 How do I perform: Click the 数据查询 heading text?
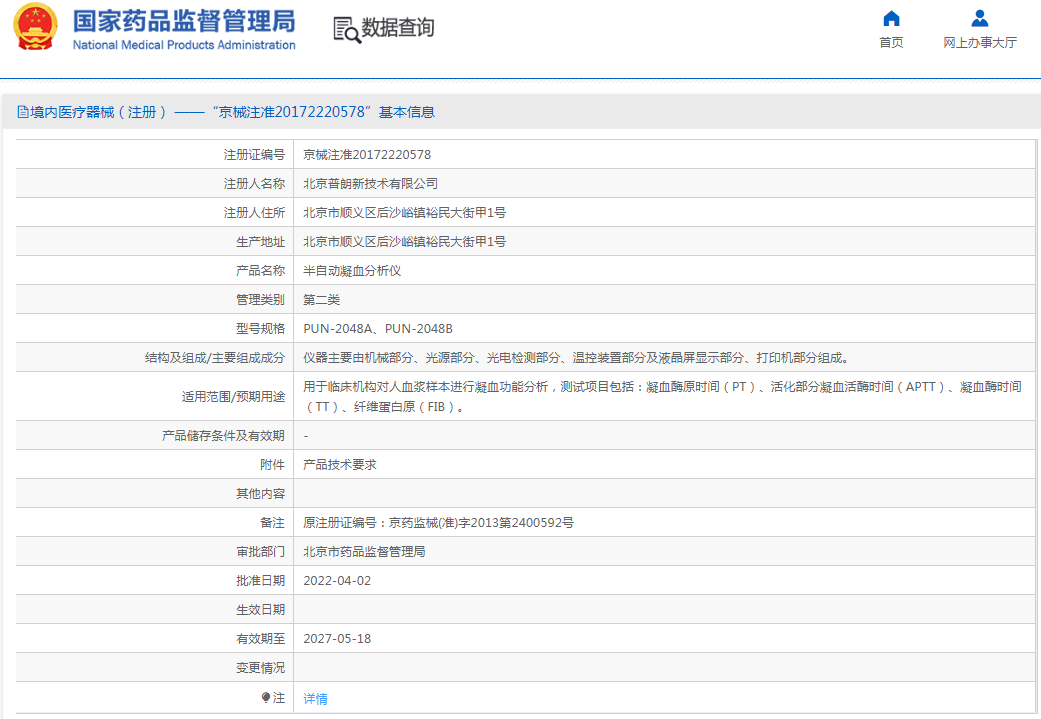point(398,28)
